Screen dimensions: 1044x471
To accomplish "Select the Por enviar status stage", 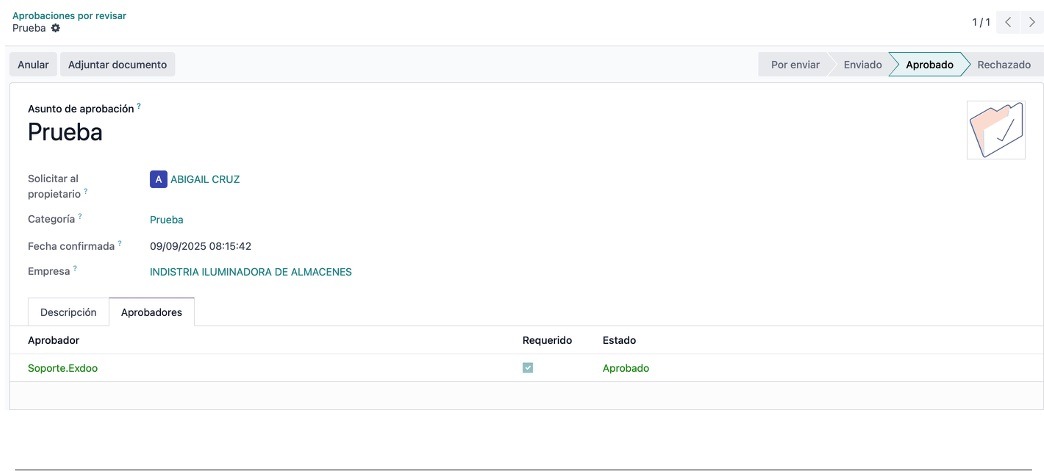I will (795, 65).
